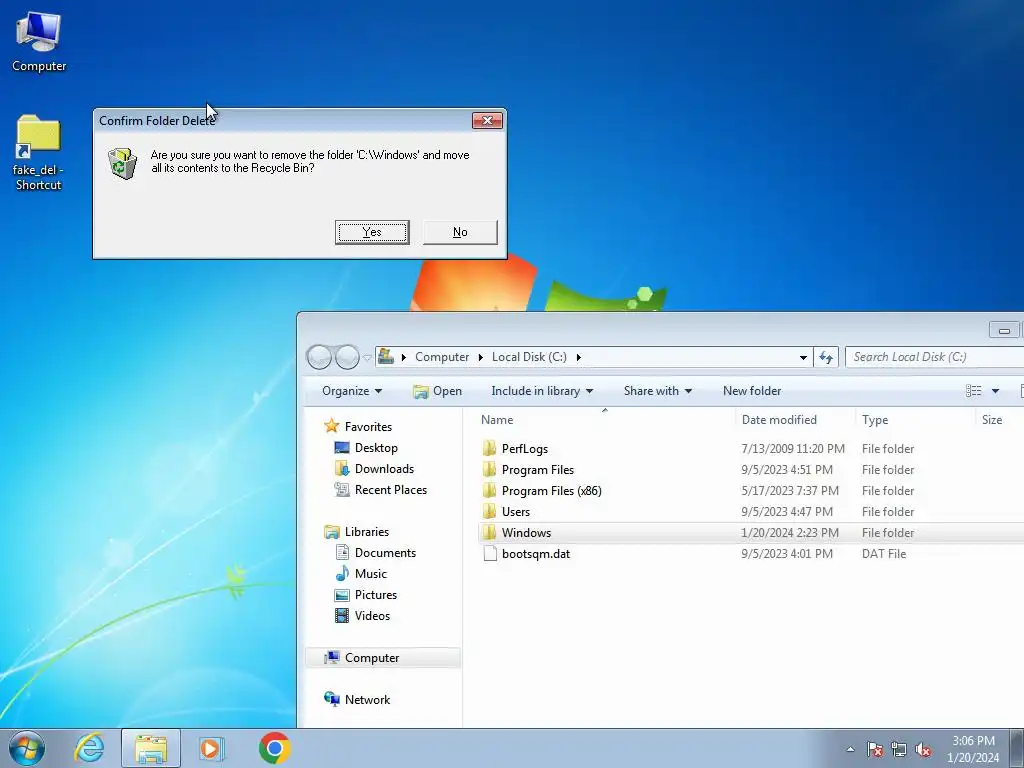Viewport: 1024px width, 768px height.
Task: Open the Computer desktop icon
Action: coord(39,42)
